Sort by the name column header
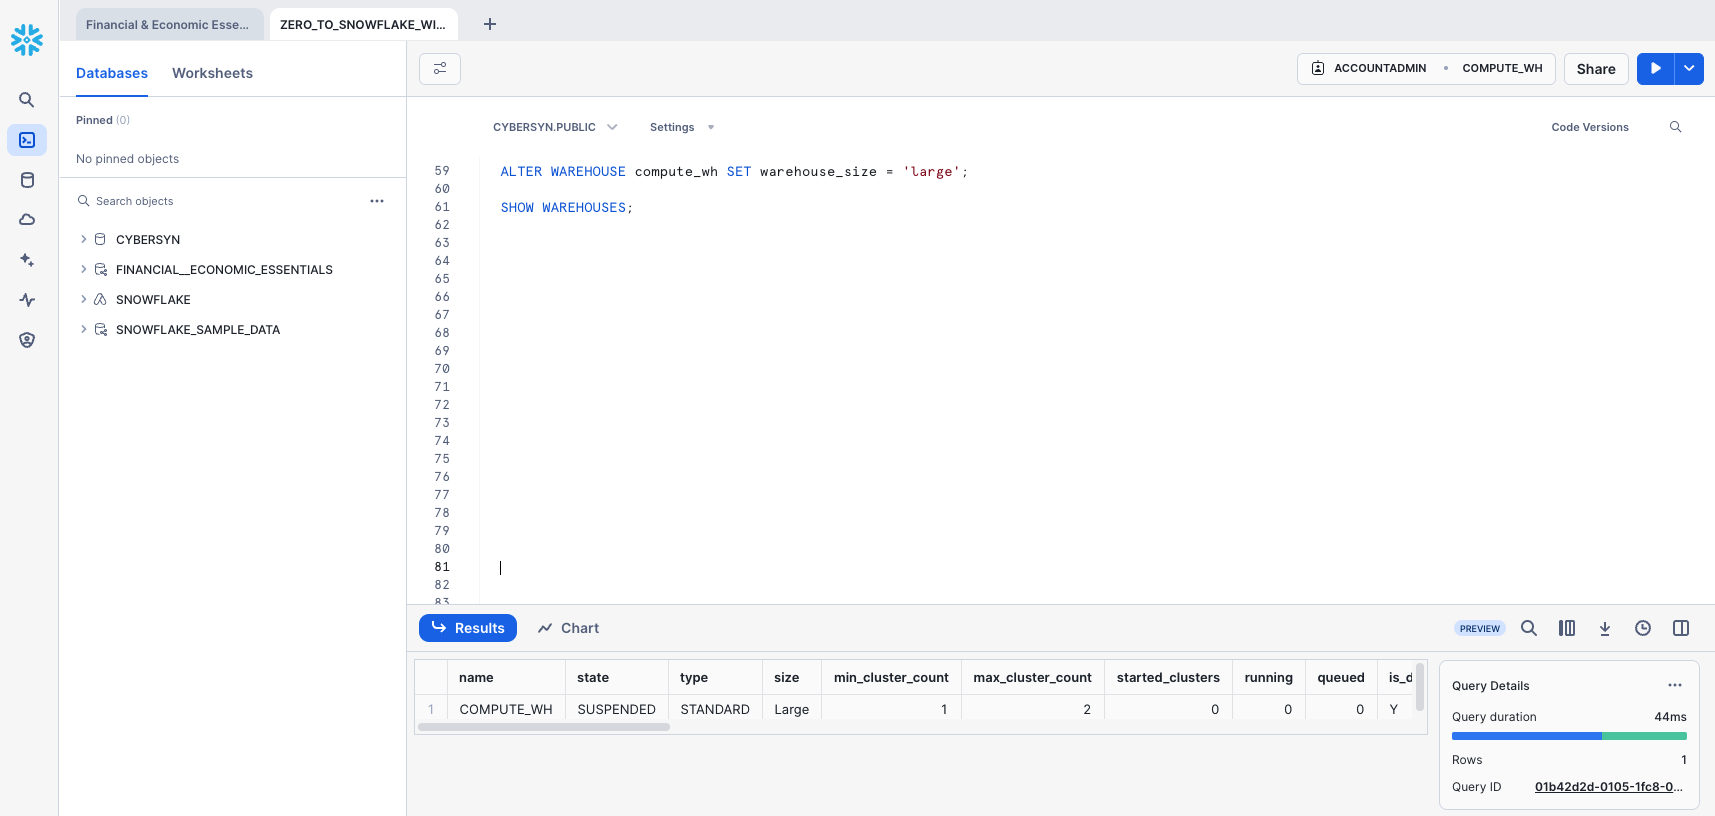Image resolution: width=1715 pixels, height=816 pixels. [506, 677]
